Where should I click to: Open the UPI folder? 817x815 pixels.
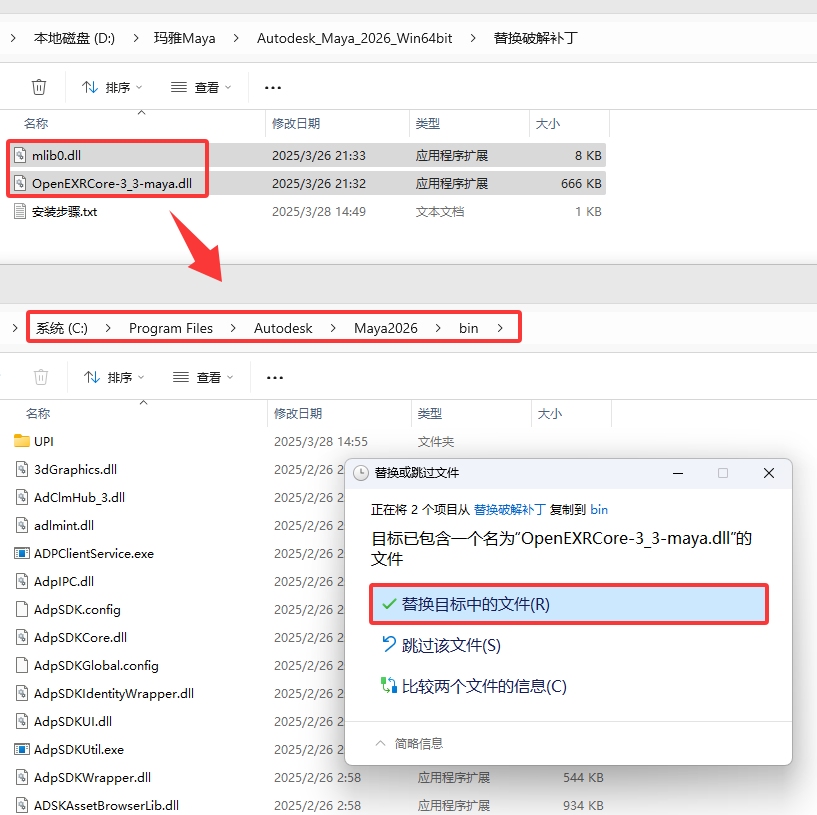point(44,441)
